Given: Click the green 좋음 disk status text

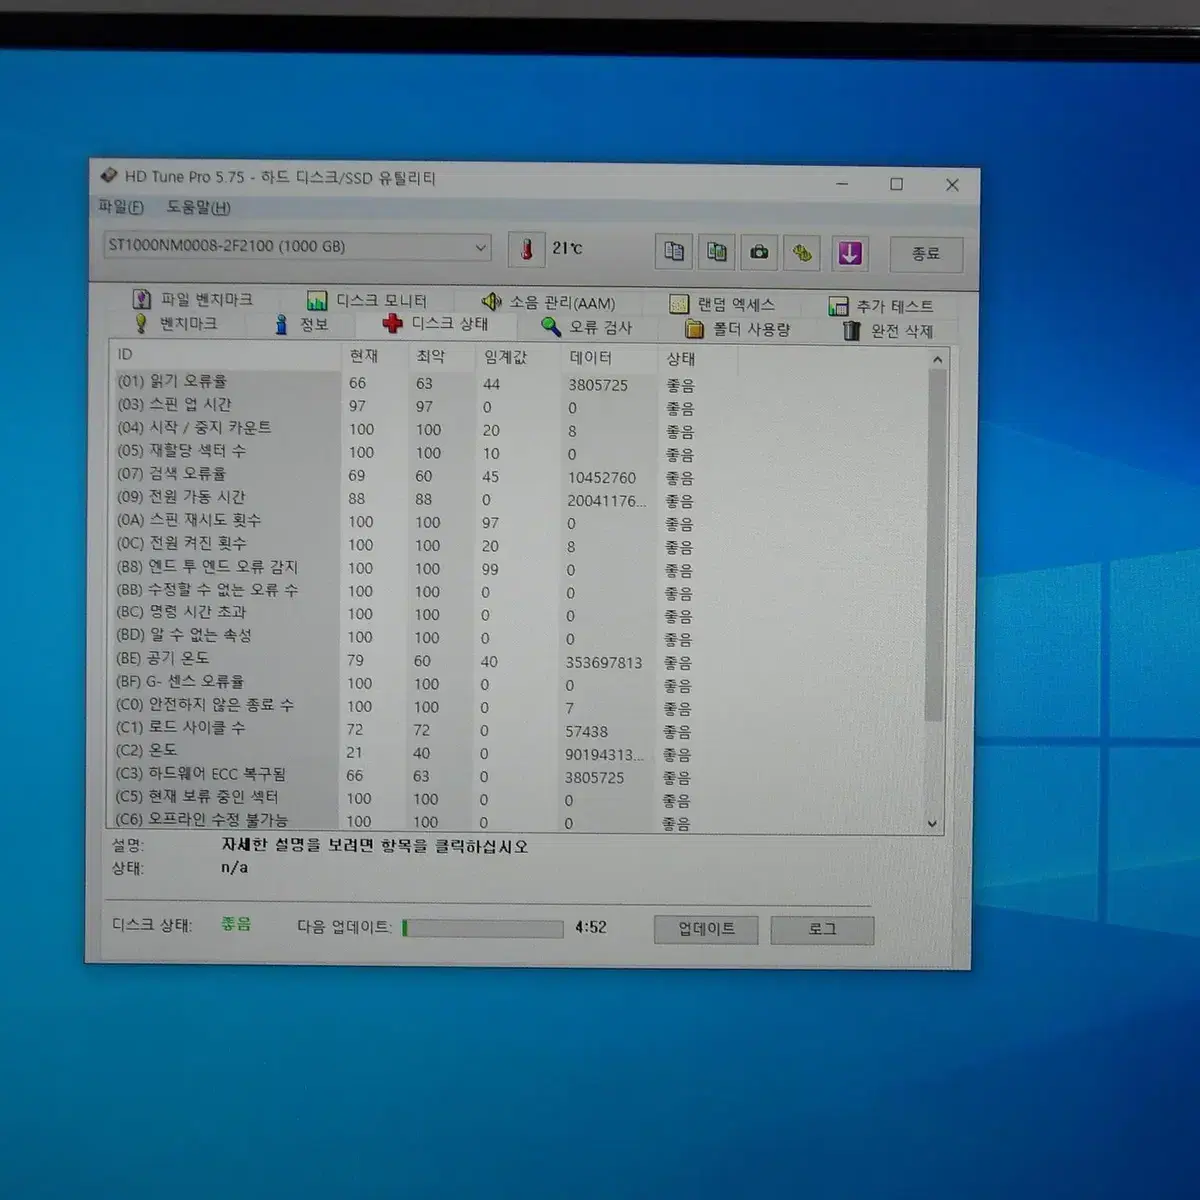Looking at the screenshot, I should click(x=236, y=924).
